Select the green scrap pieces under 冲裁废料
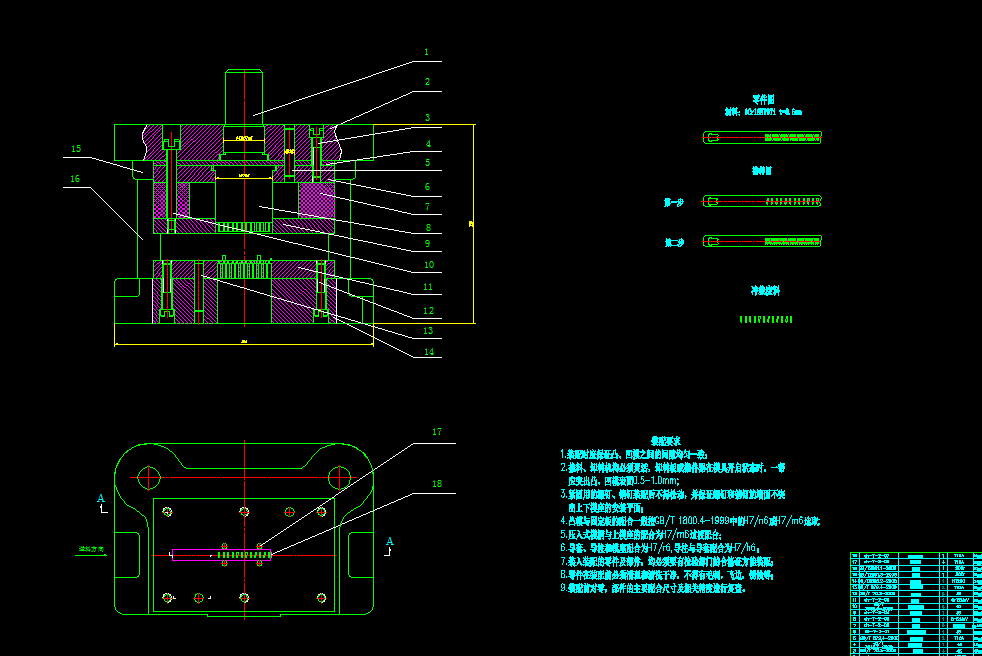 coord(766,320)
